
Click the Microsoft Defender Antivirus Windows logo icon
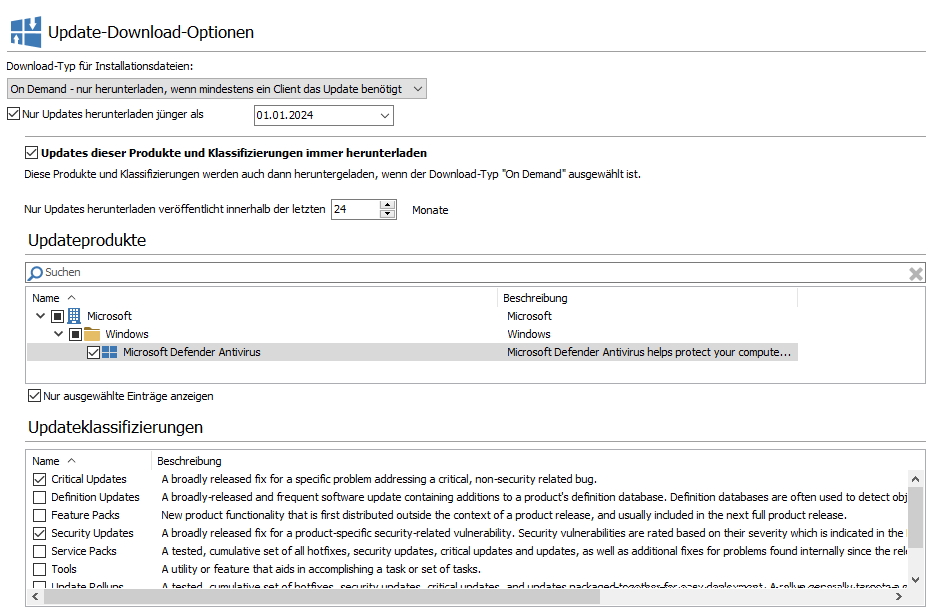[110, 352]
